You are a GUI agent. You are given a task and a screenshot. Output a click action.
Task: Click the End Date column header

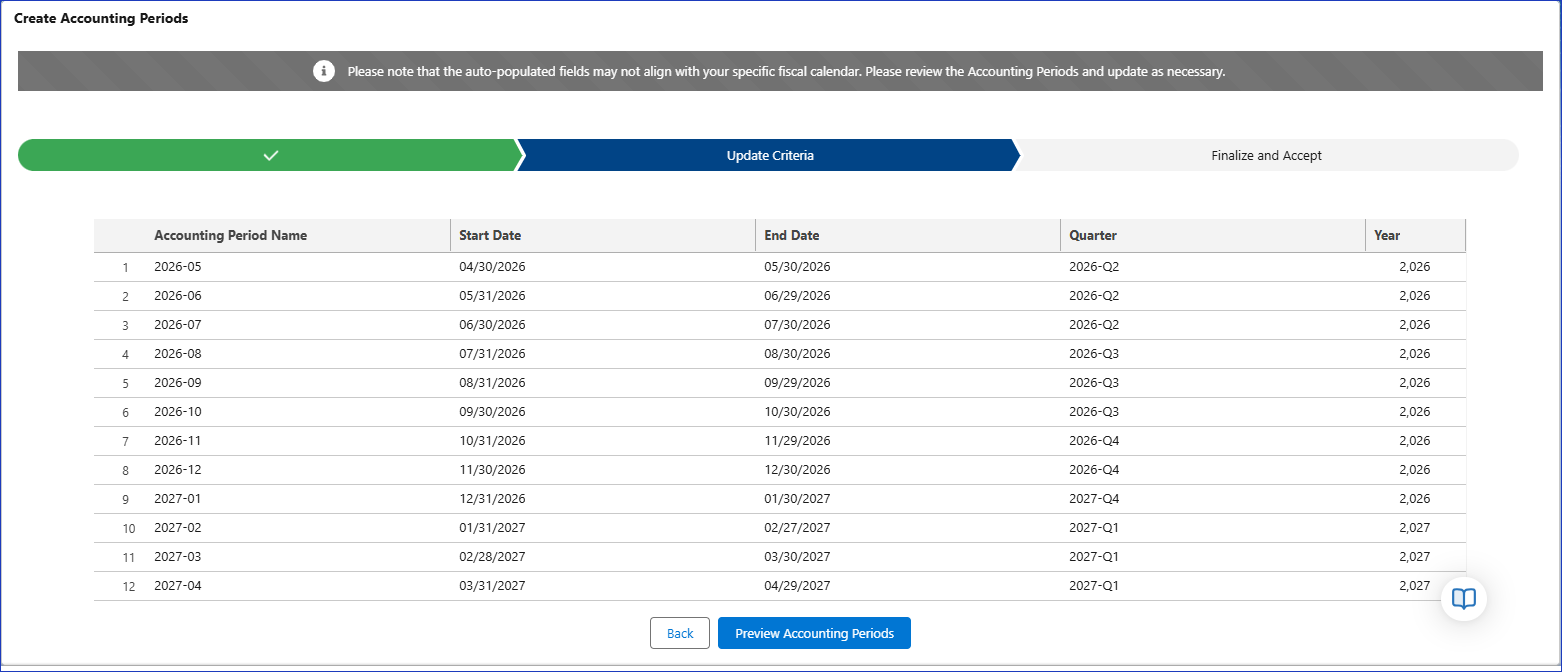point(791,236)
